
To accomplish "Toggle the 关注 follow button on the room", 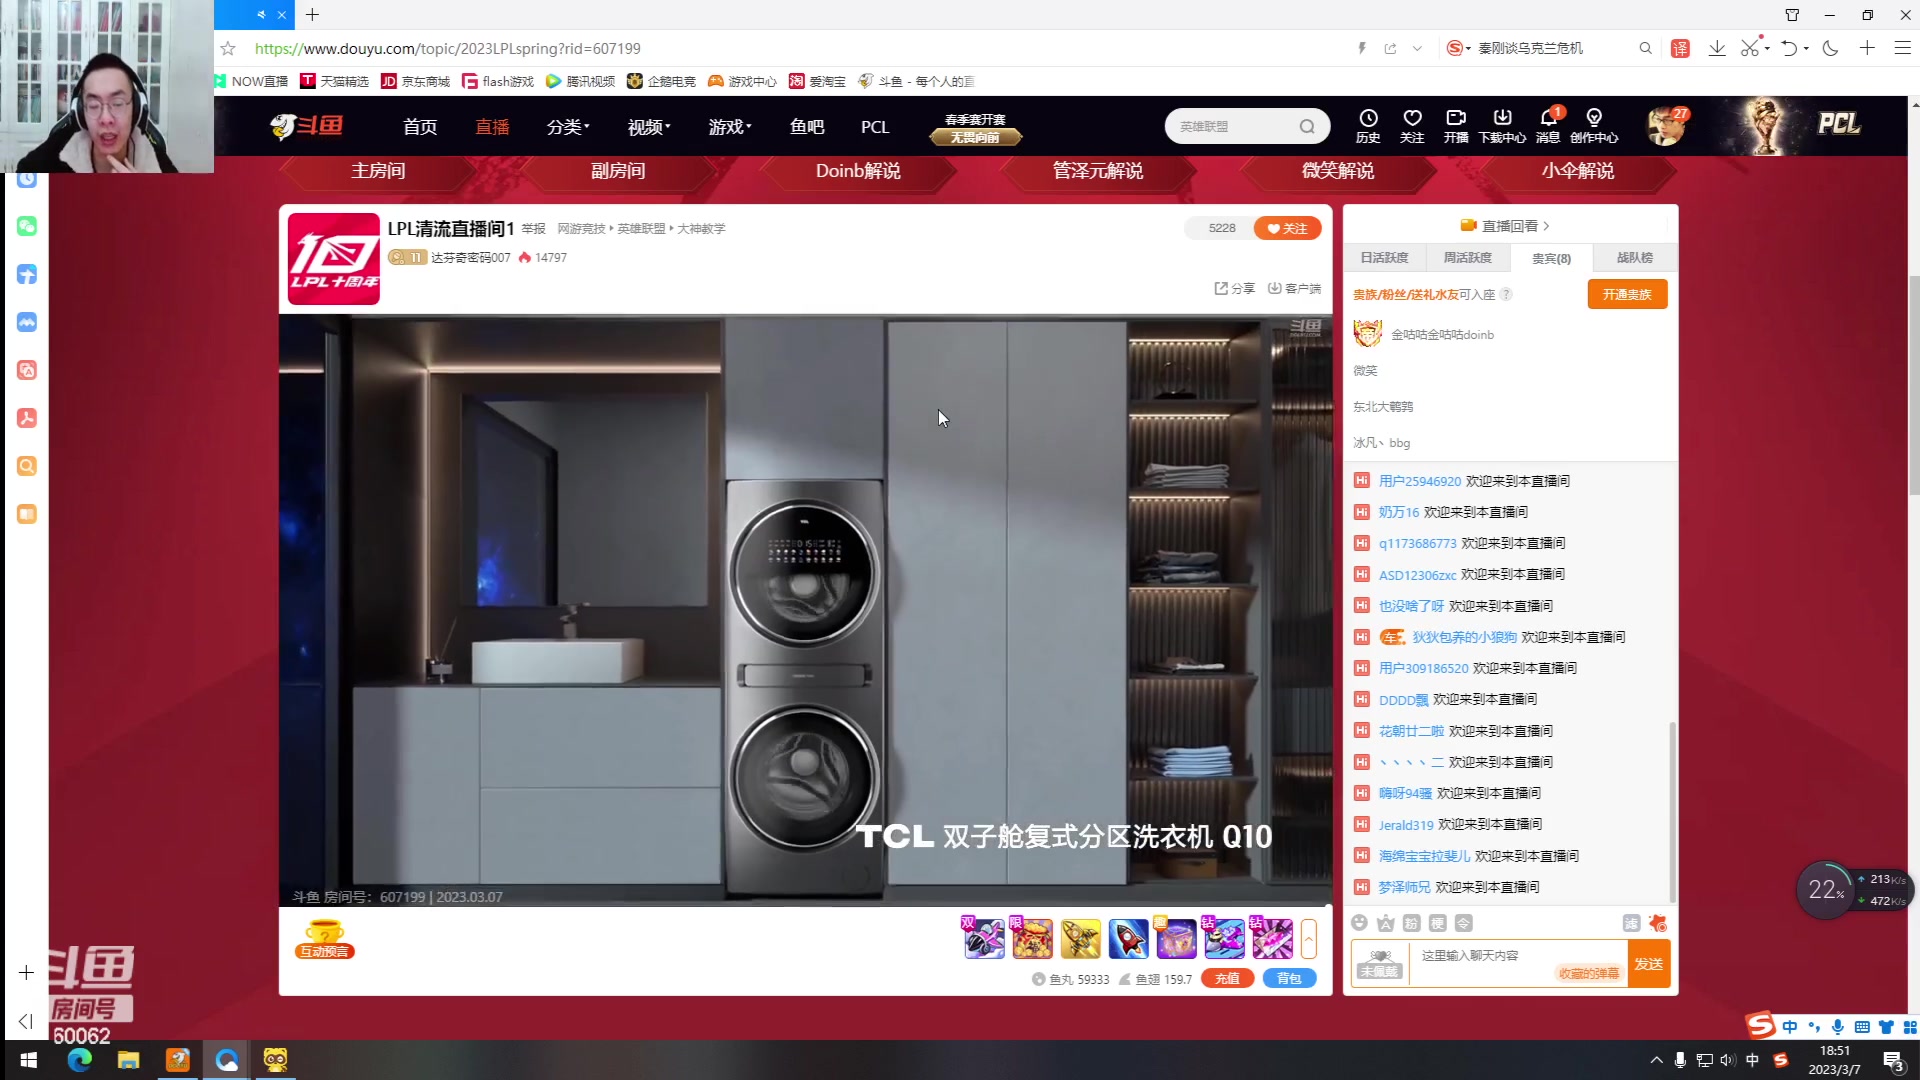I will [1287, 228].
